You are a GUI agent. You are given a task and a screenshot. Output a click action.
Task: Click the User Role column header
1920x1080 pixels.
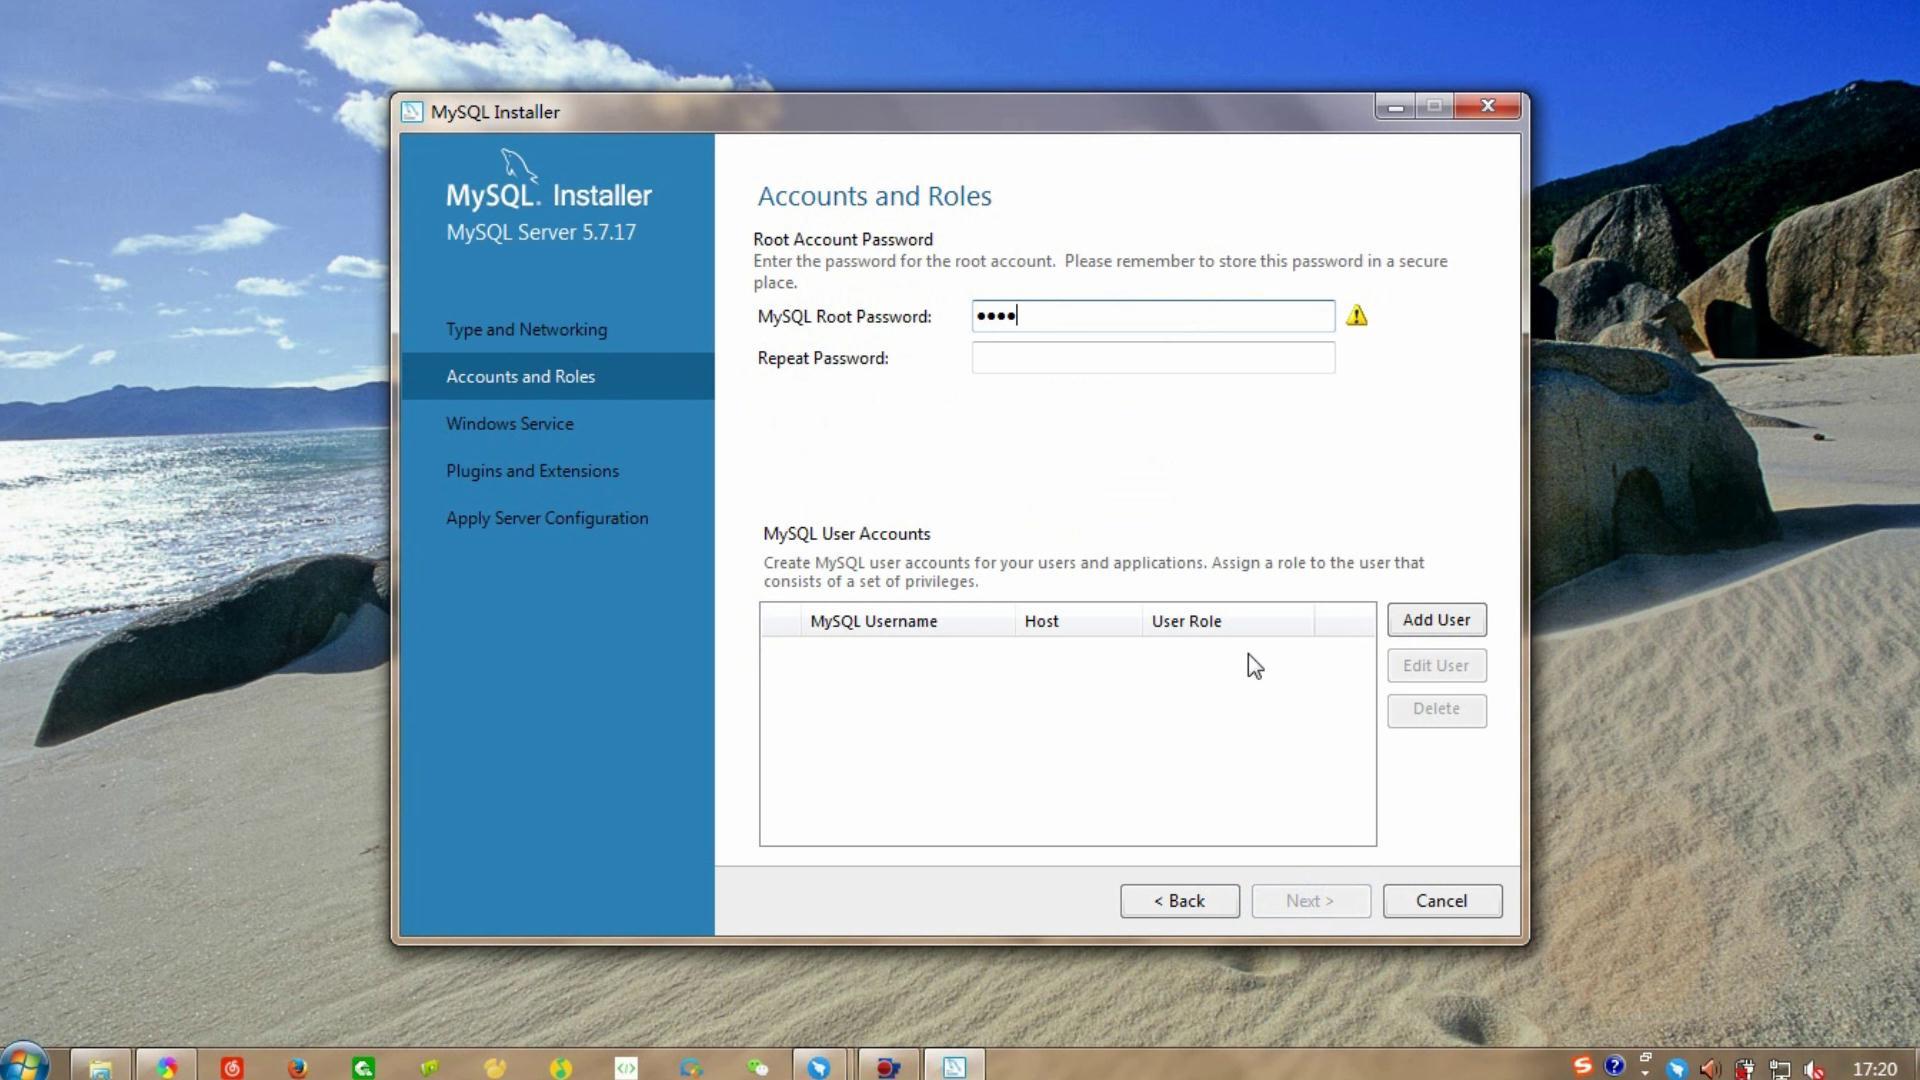pos(1227,621)
